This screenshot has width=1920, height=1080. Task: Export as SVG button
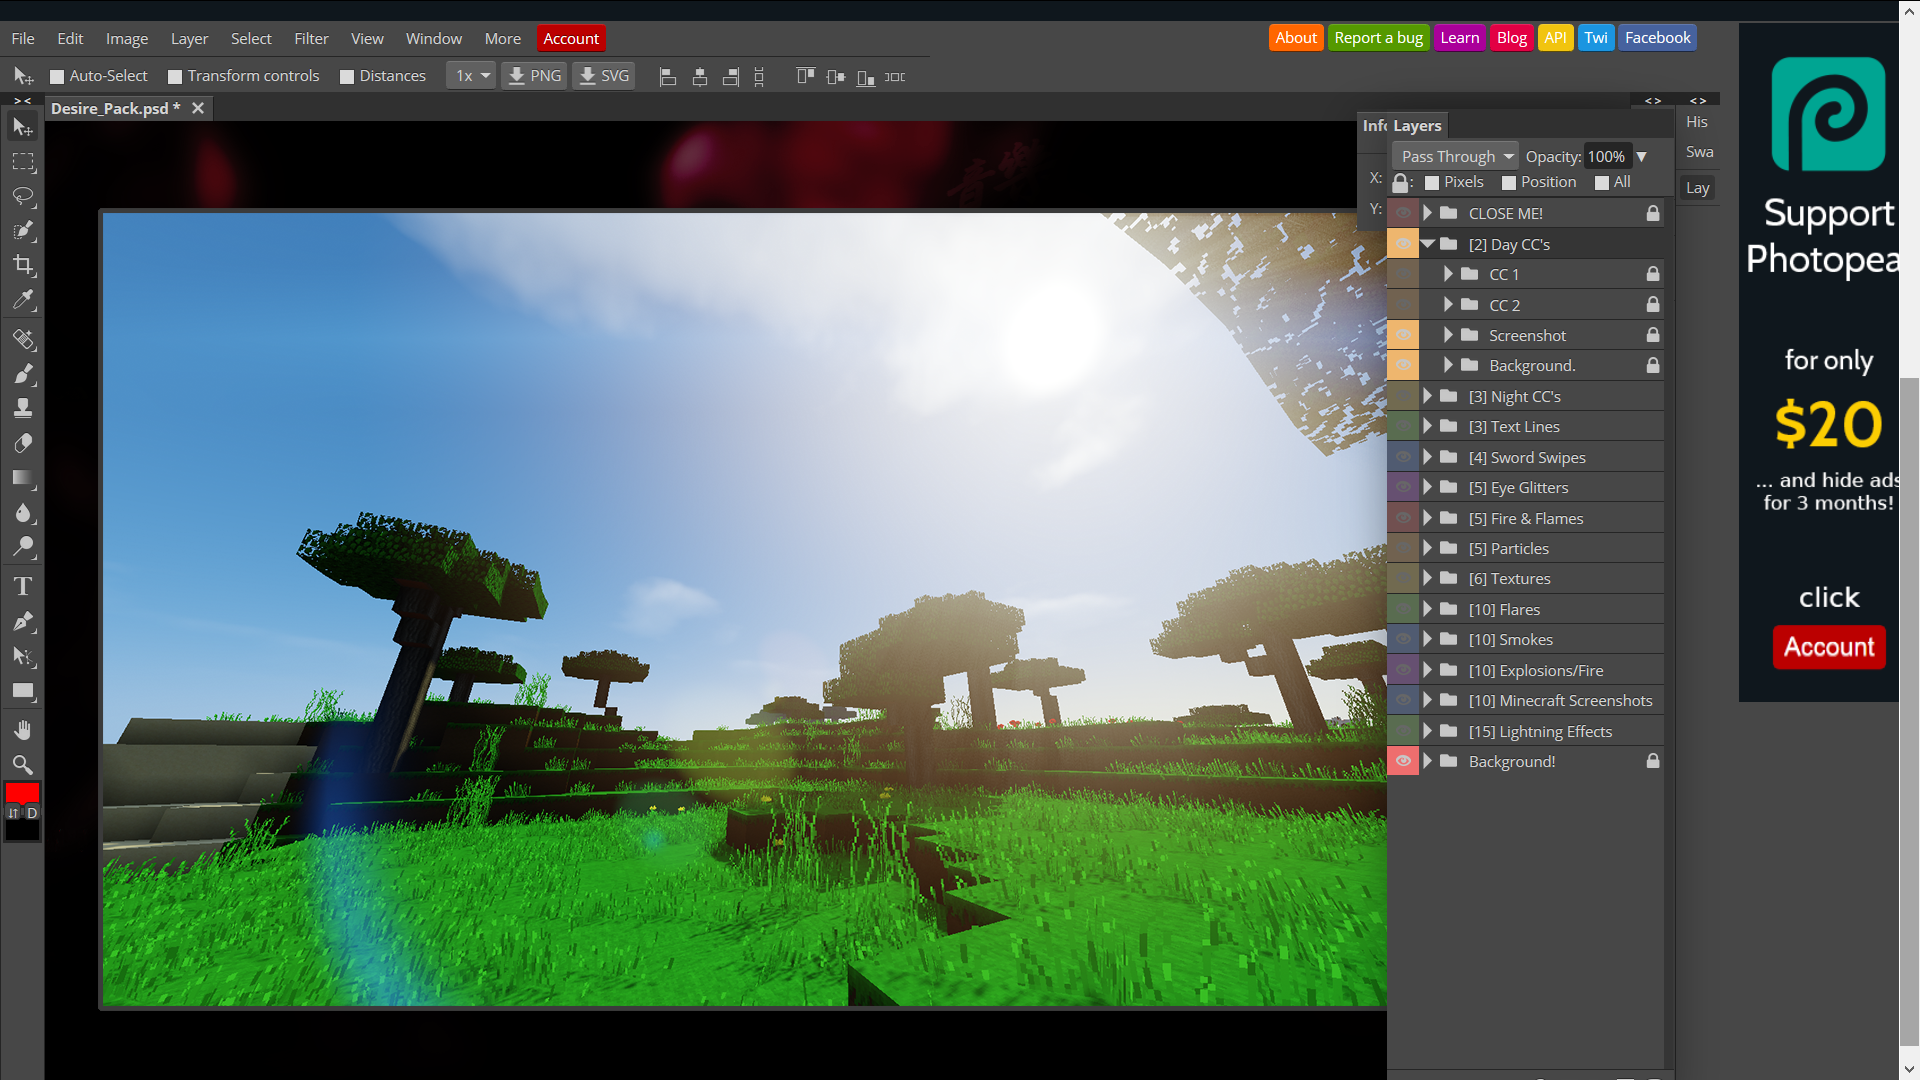604,76
